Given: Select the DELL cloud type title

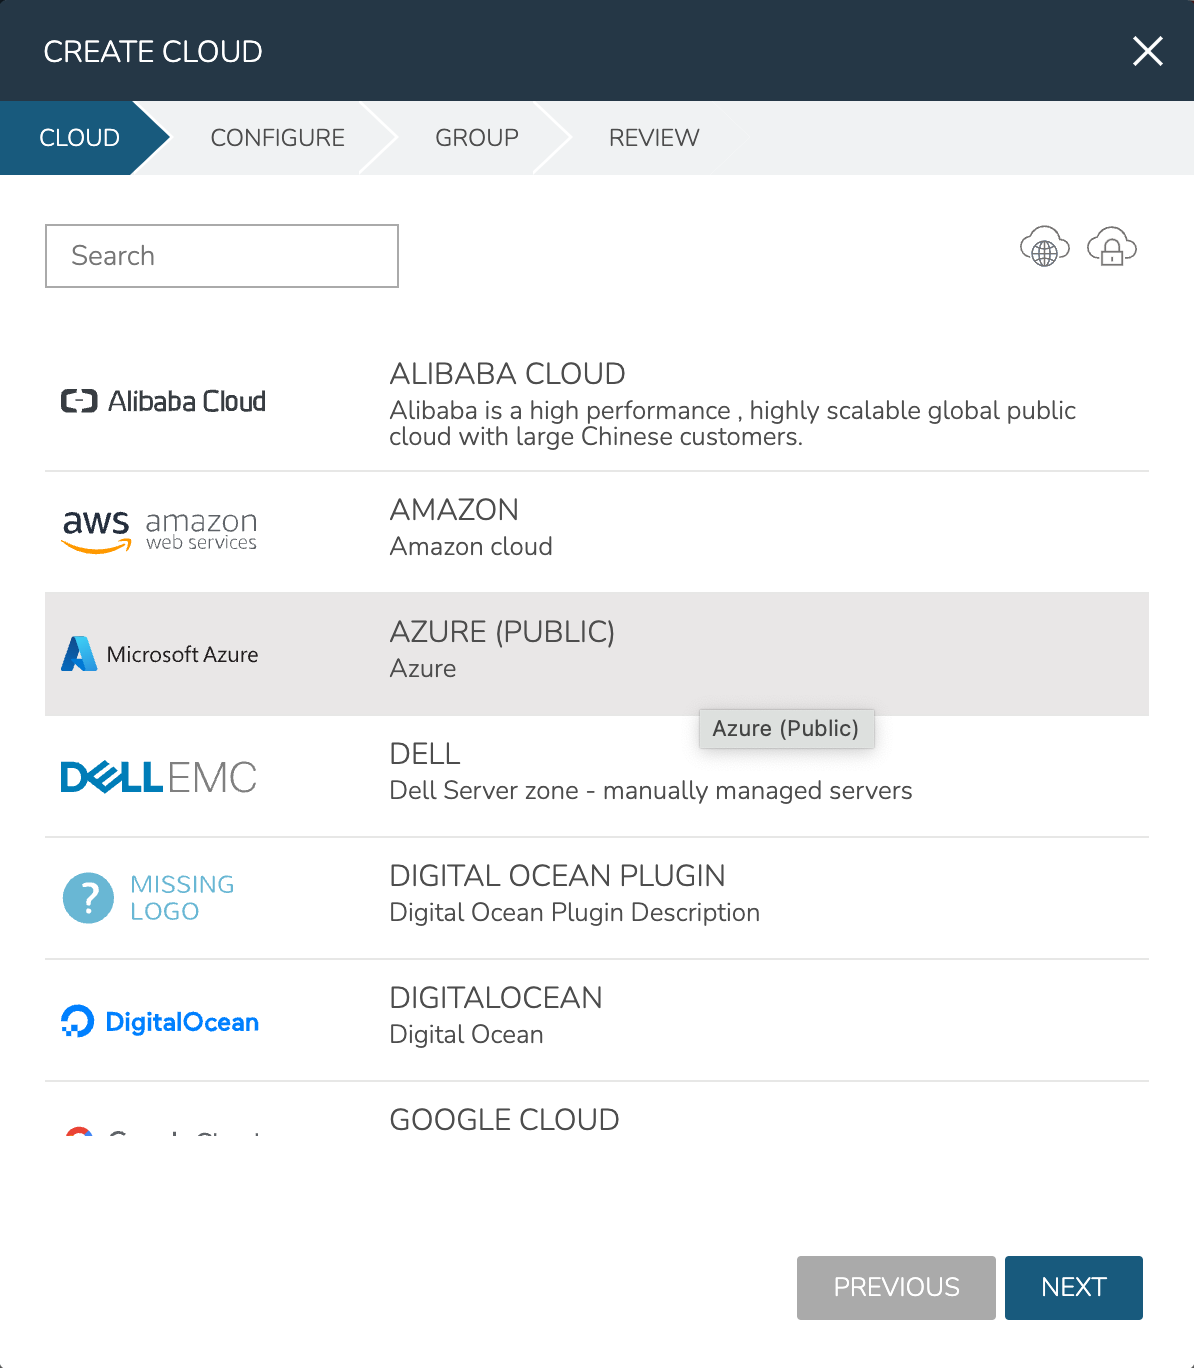Looking at the screenshot, I should (425, 754).
